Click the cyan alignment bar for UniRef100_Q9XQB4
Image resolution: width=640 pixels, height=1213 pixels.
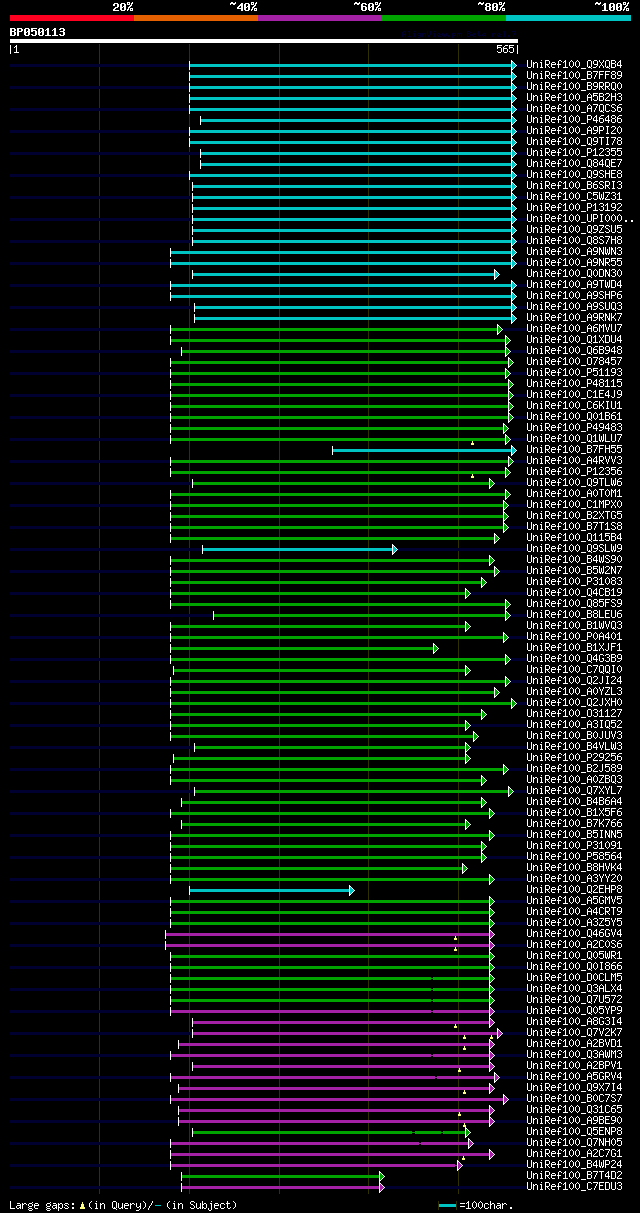click(353, 65)
